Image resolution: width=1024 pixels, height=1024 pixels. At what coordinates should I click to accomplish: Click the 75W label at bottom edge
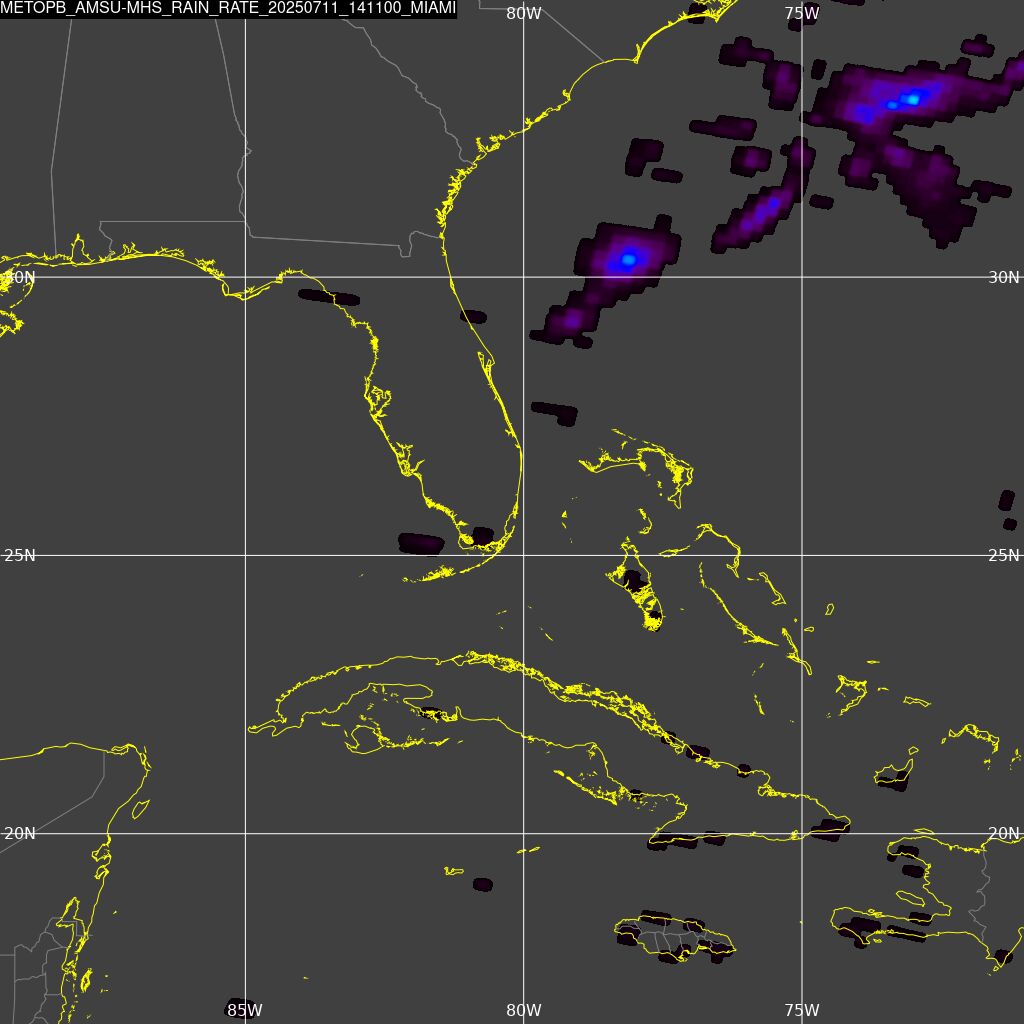click(x=802, y=1010)
